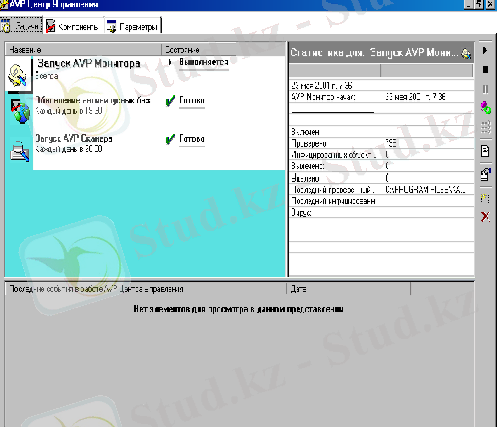Open the report document icon in toolbar
The height and width of the screenshot is (427, 497).
point(485,151)
